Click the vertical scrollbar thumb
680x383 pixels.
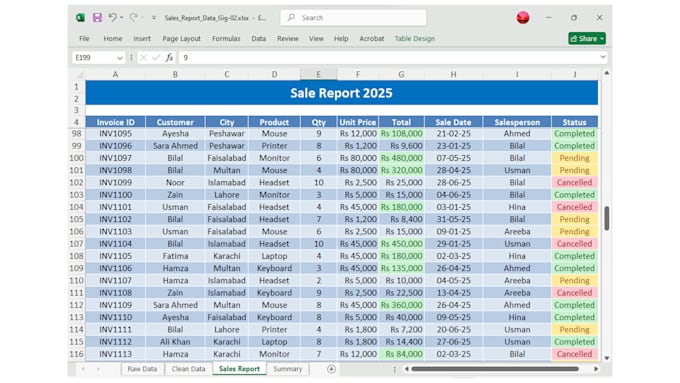607,218
